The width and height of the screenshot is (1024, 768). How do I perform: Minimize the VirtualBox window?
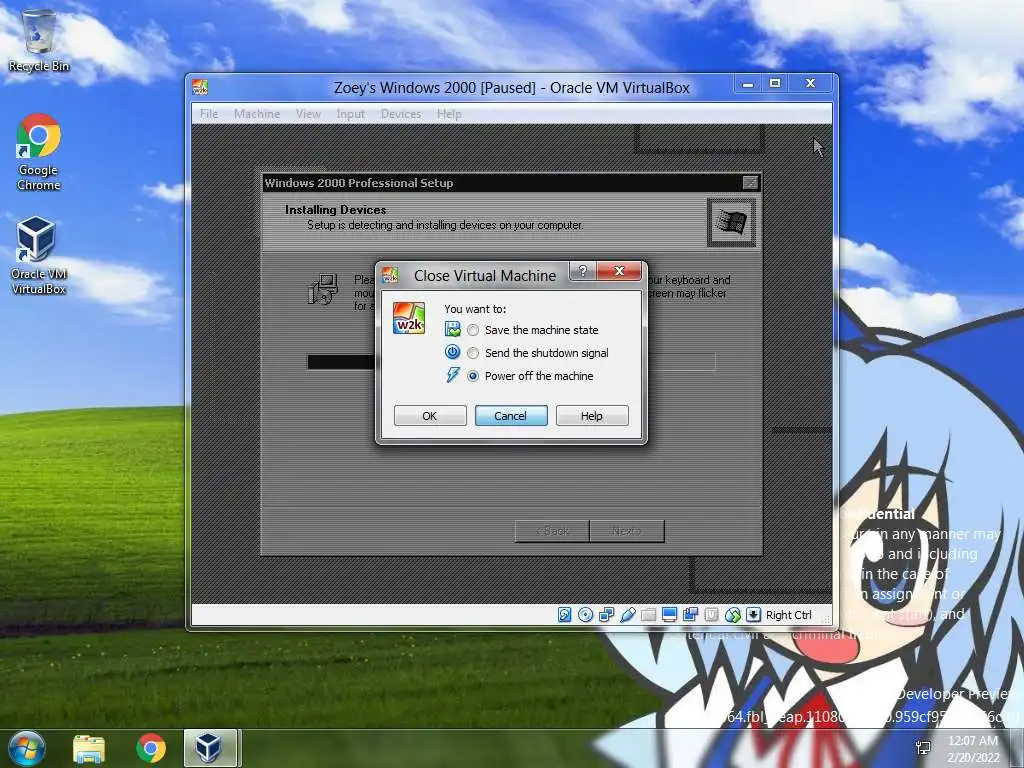click(748, 84)
